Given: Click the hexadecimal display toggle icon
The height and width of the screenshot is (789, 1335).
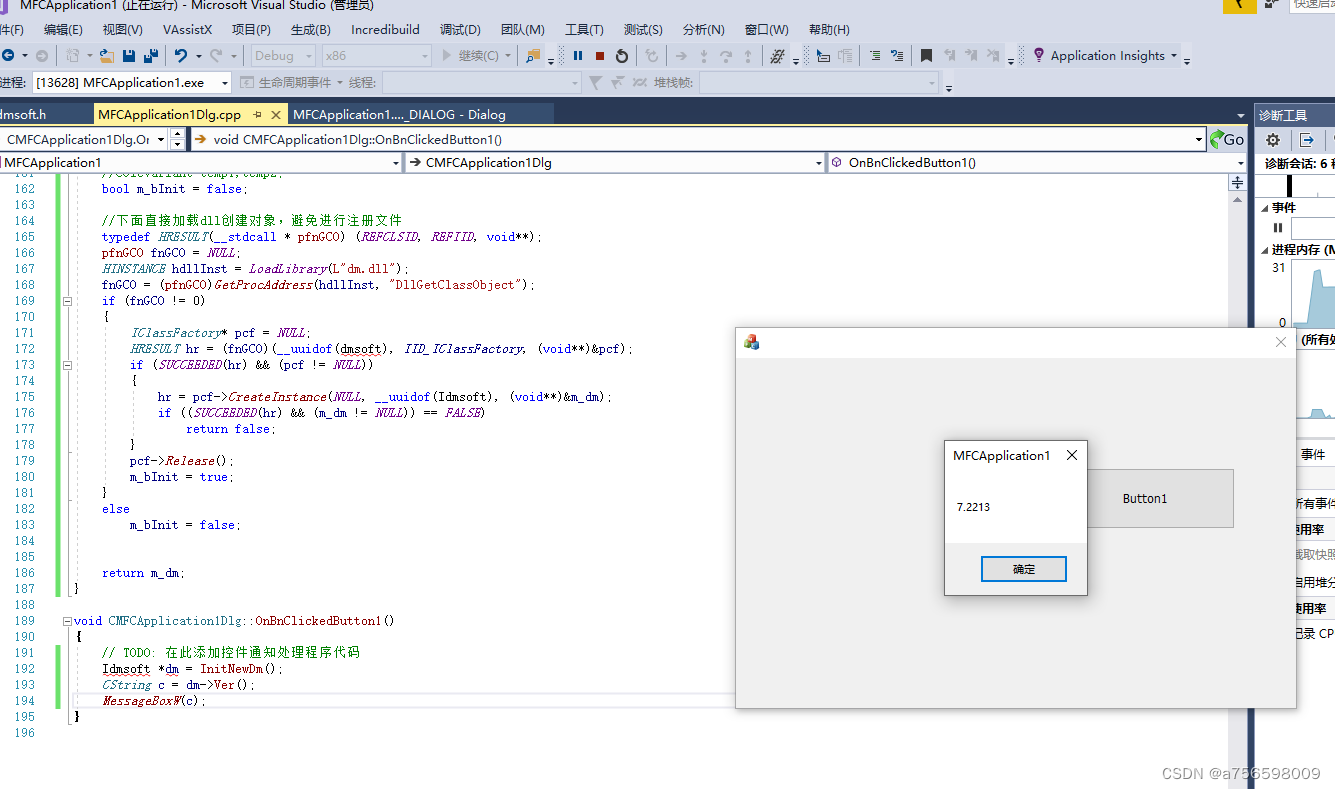Looking at the screenshot, I should point(776,56).
